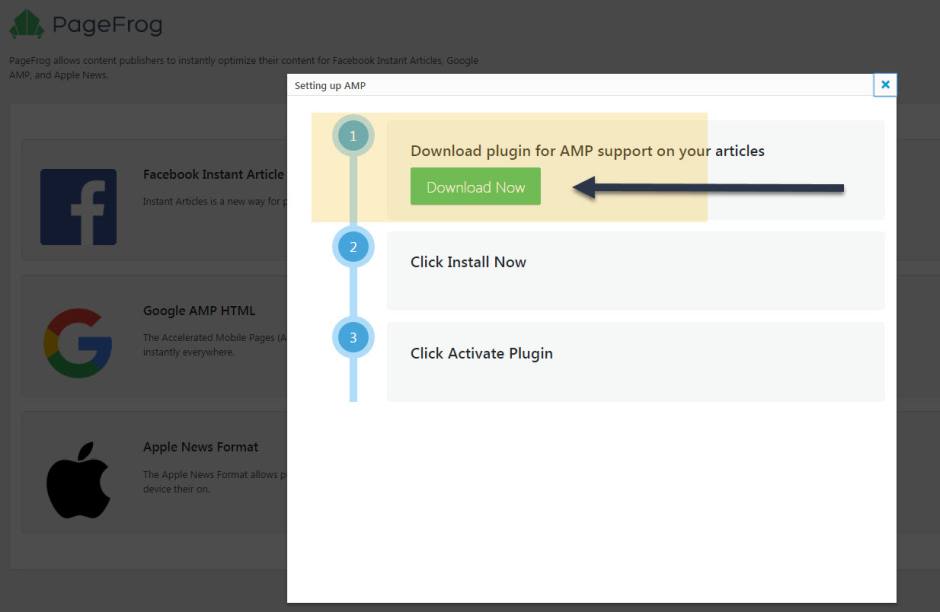Open the Apple News Format heading
940x612 pixels.
[x=200, y=447]
